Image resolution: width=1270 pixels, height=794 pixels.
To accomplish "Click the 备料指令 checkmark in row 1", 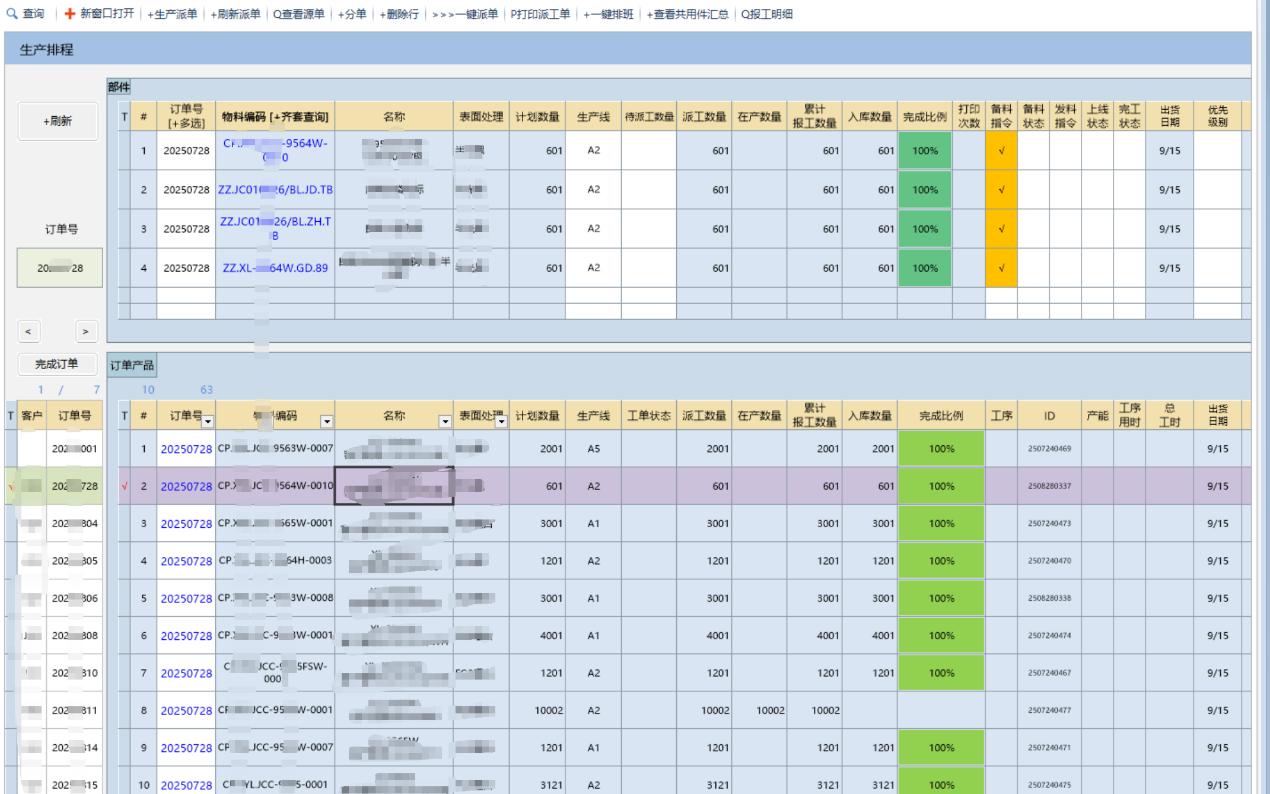I will pyautogui.click(x=1001, y=151).
